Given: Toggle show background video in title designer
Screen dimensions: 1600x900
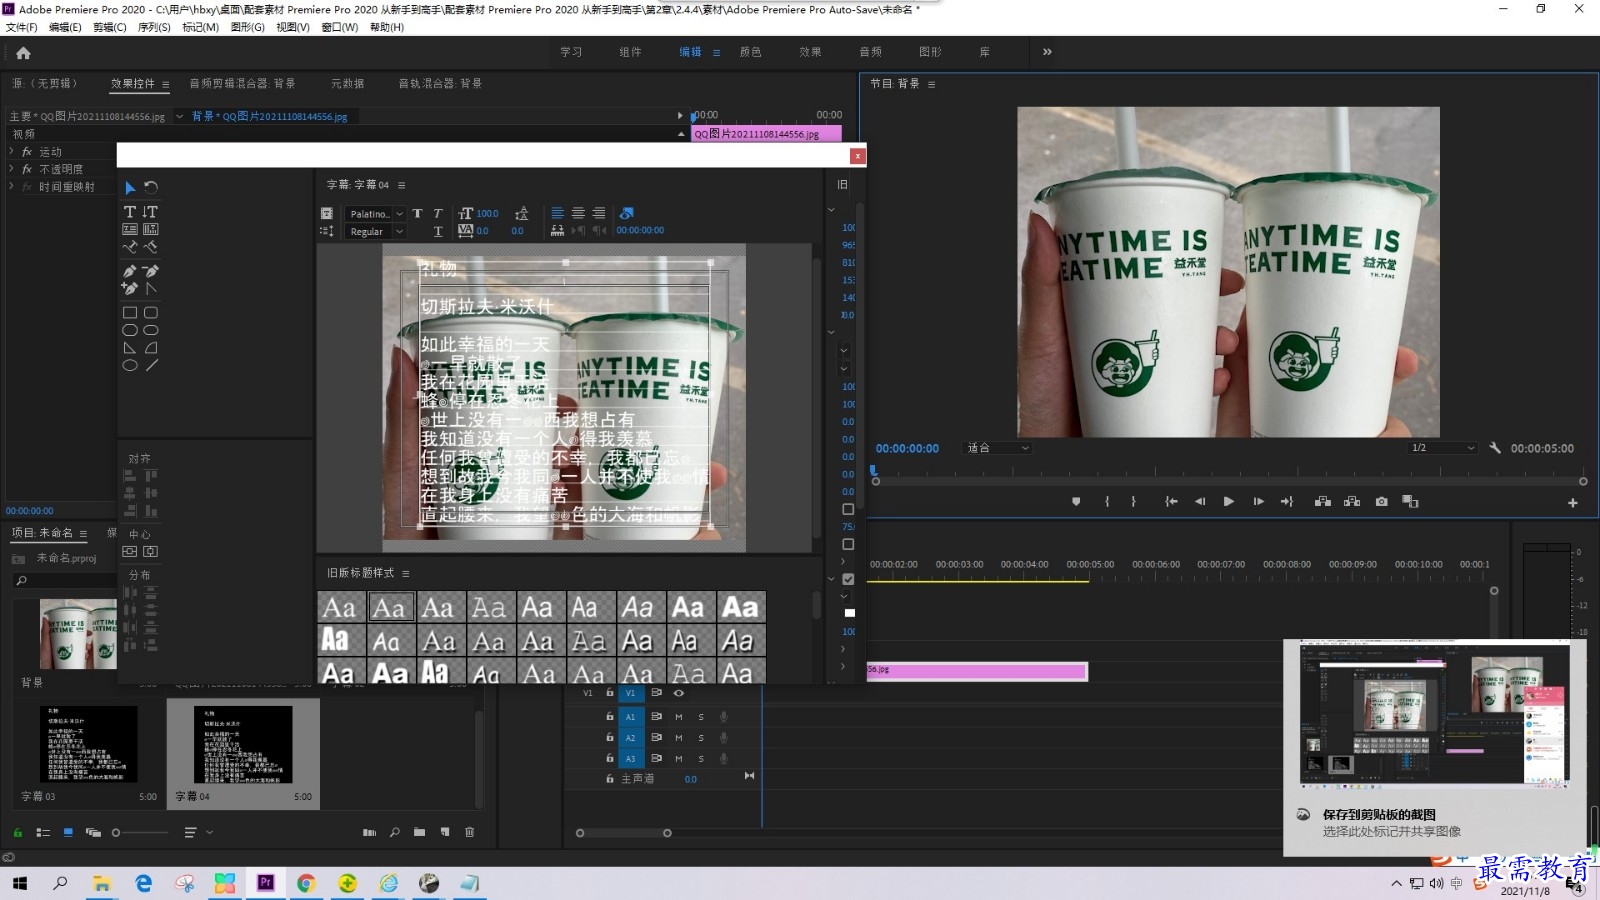Looking at the screenshot, I should [626, 213].
